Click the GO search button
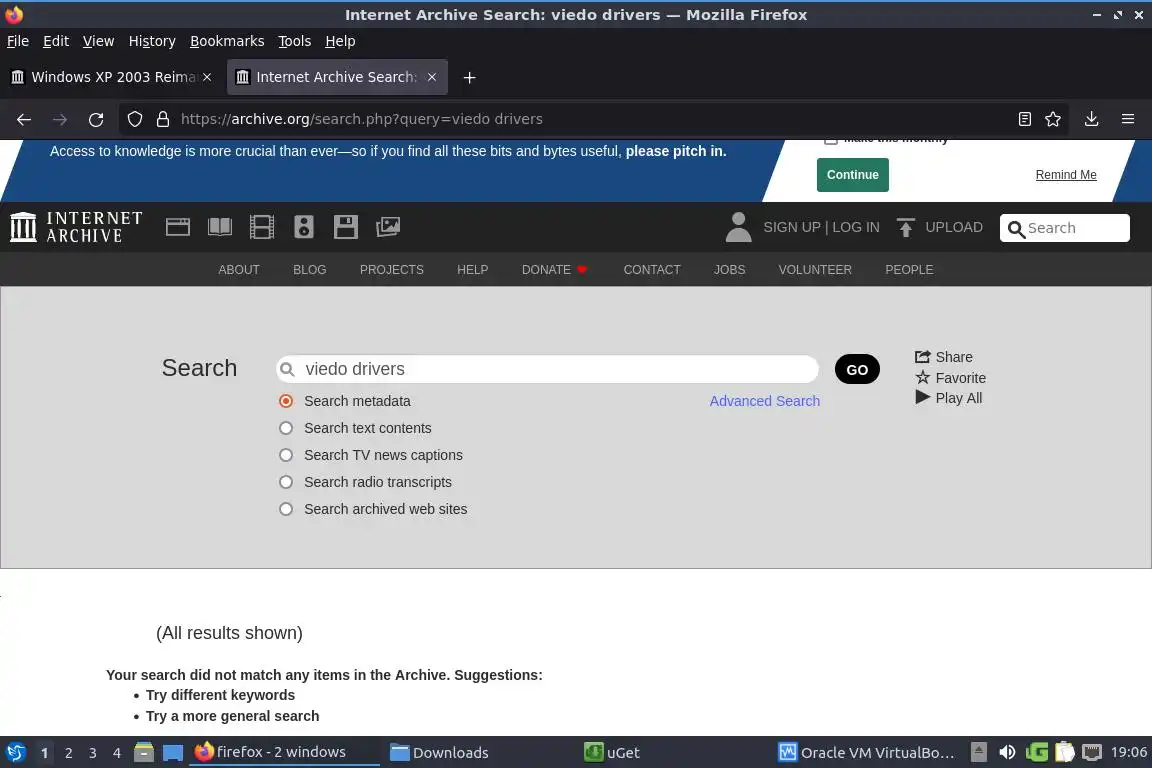This screenshot has height=768, width=1152. [x=857, y=370]
